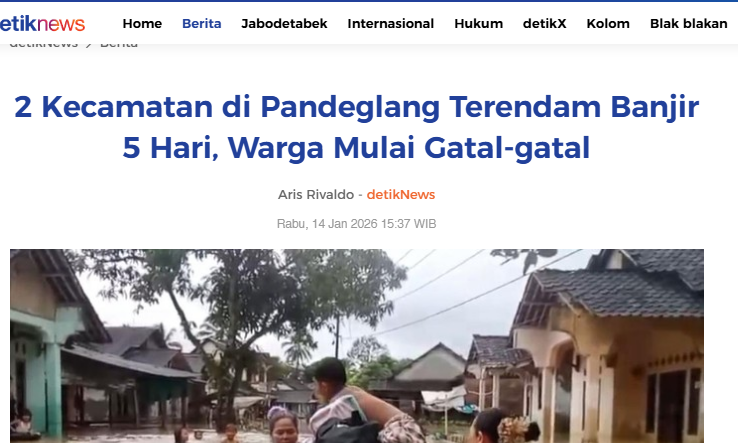
Task: Select the Blak blakan menu item
Action: 689,24
